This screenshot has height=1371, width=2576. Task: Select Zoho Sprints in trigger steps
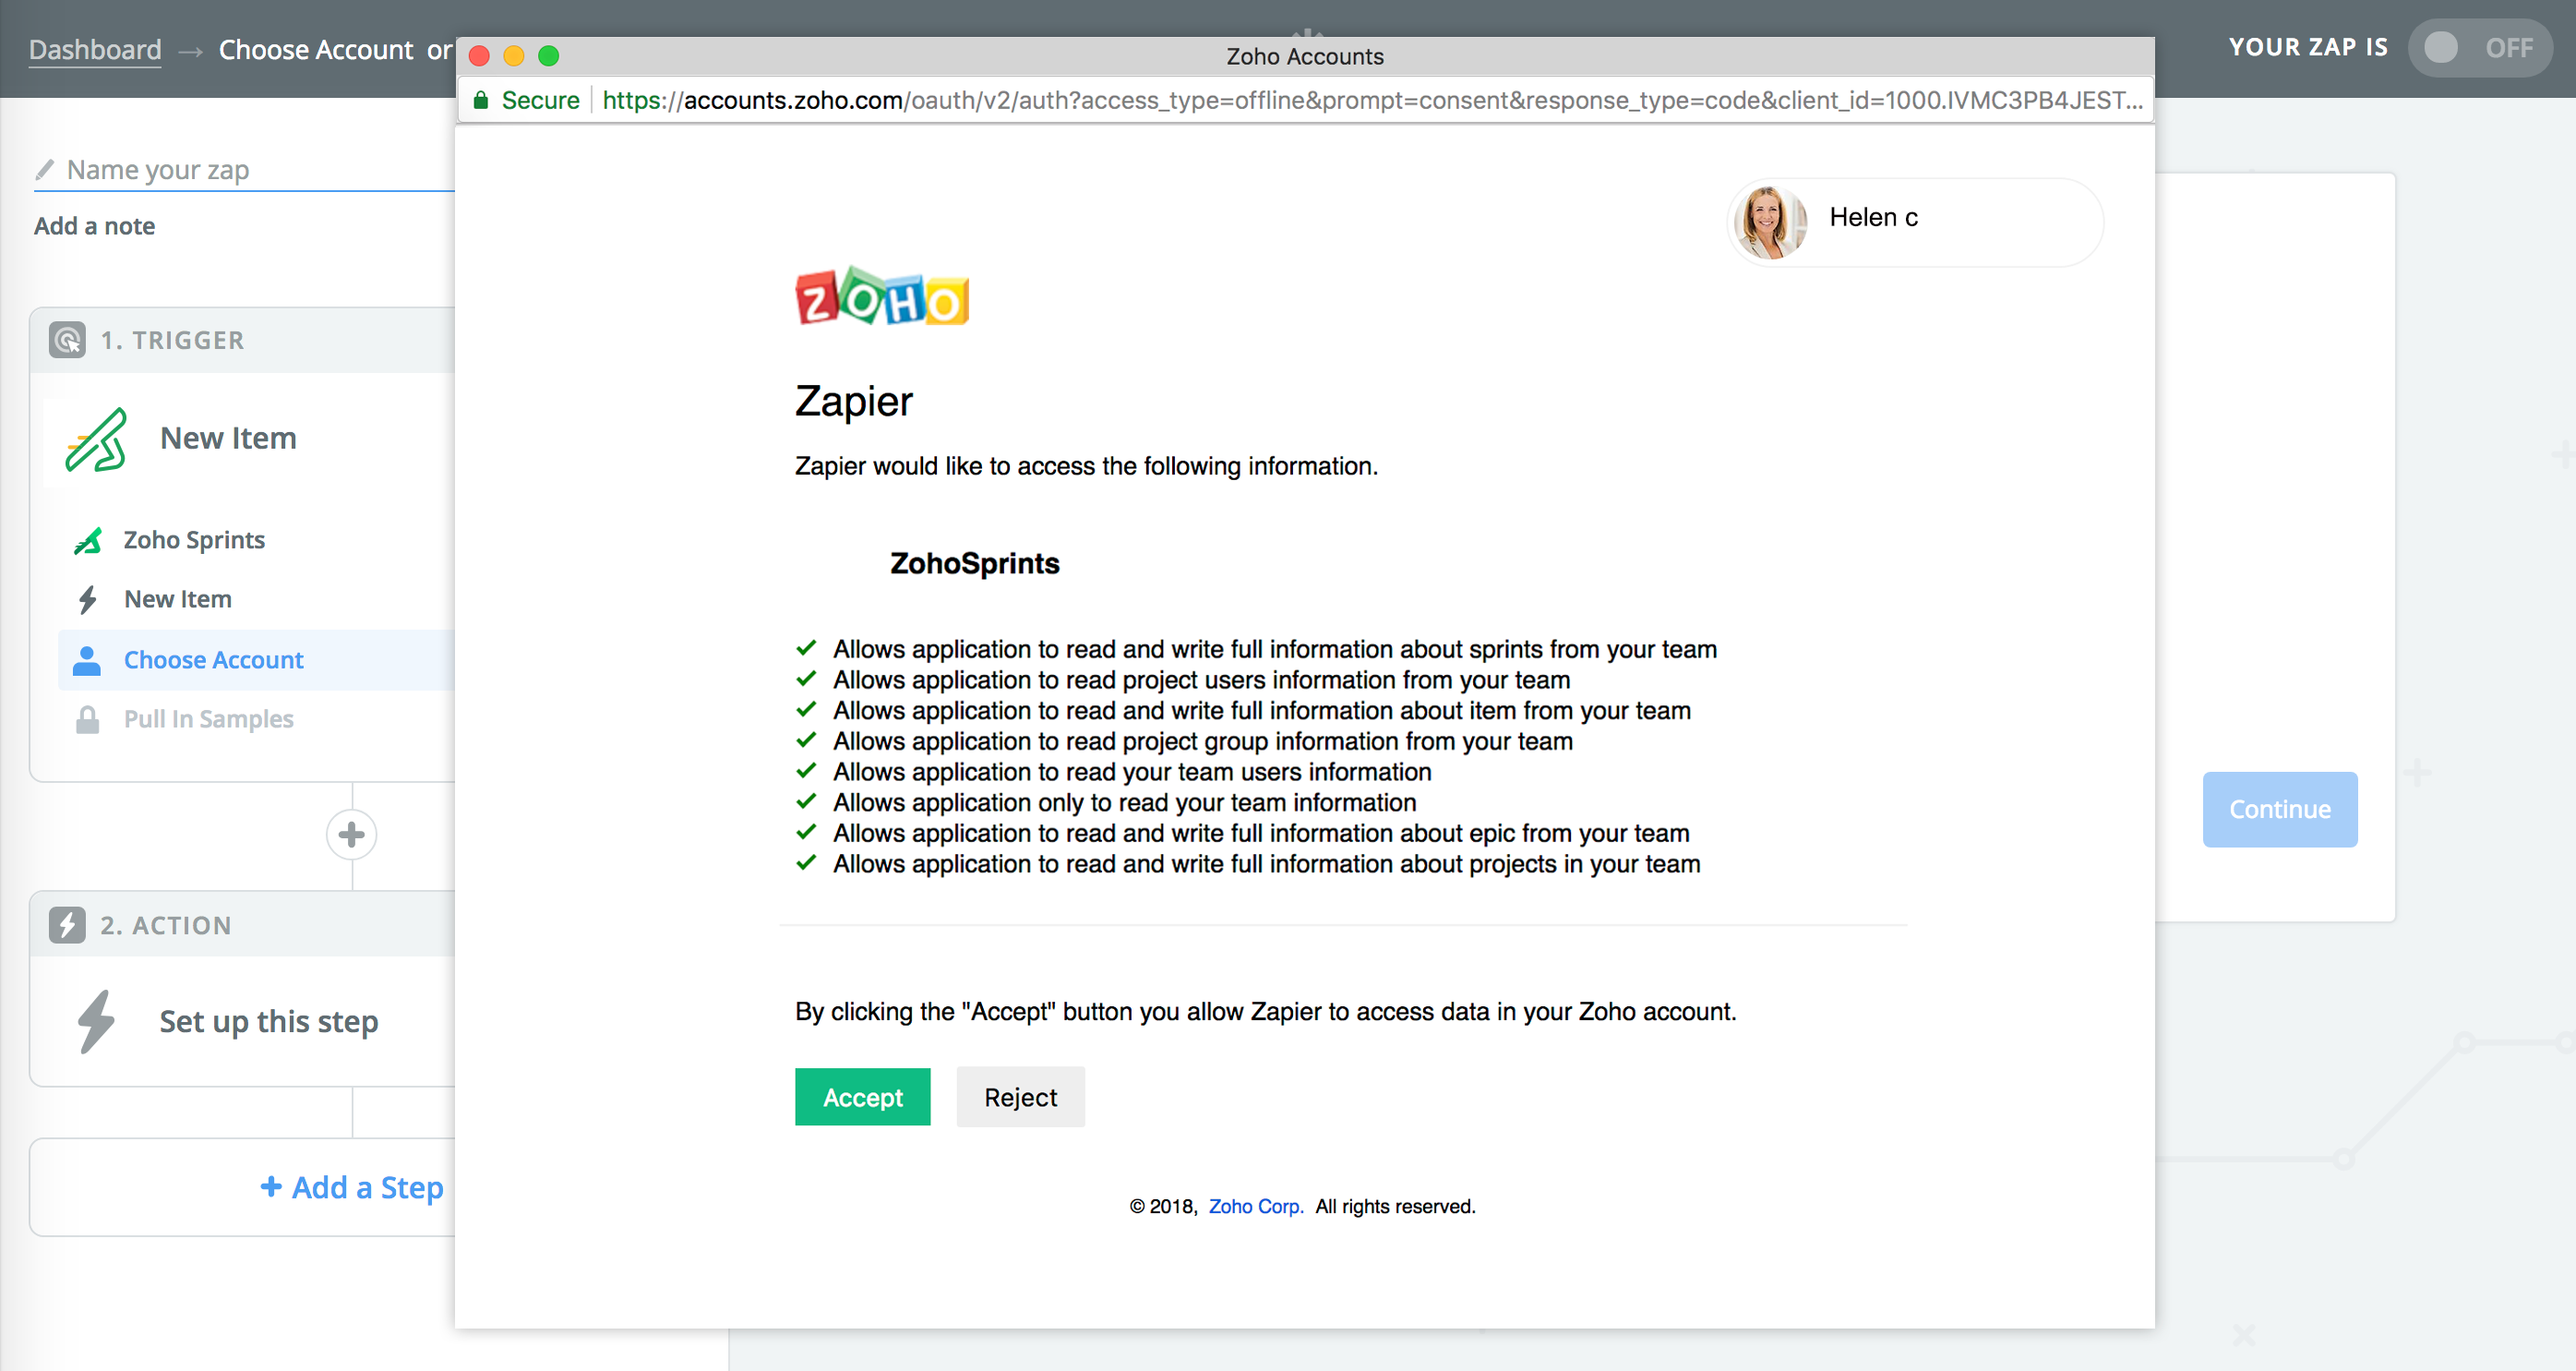194,540
